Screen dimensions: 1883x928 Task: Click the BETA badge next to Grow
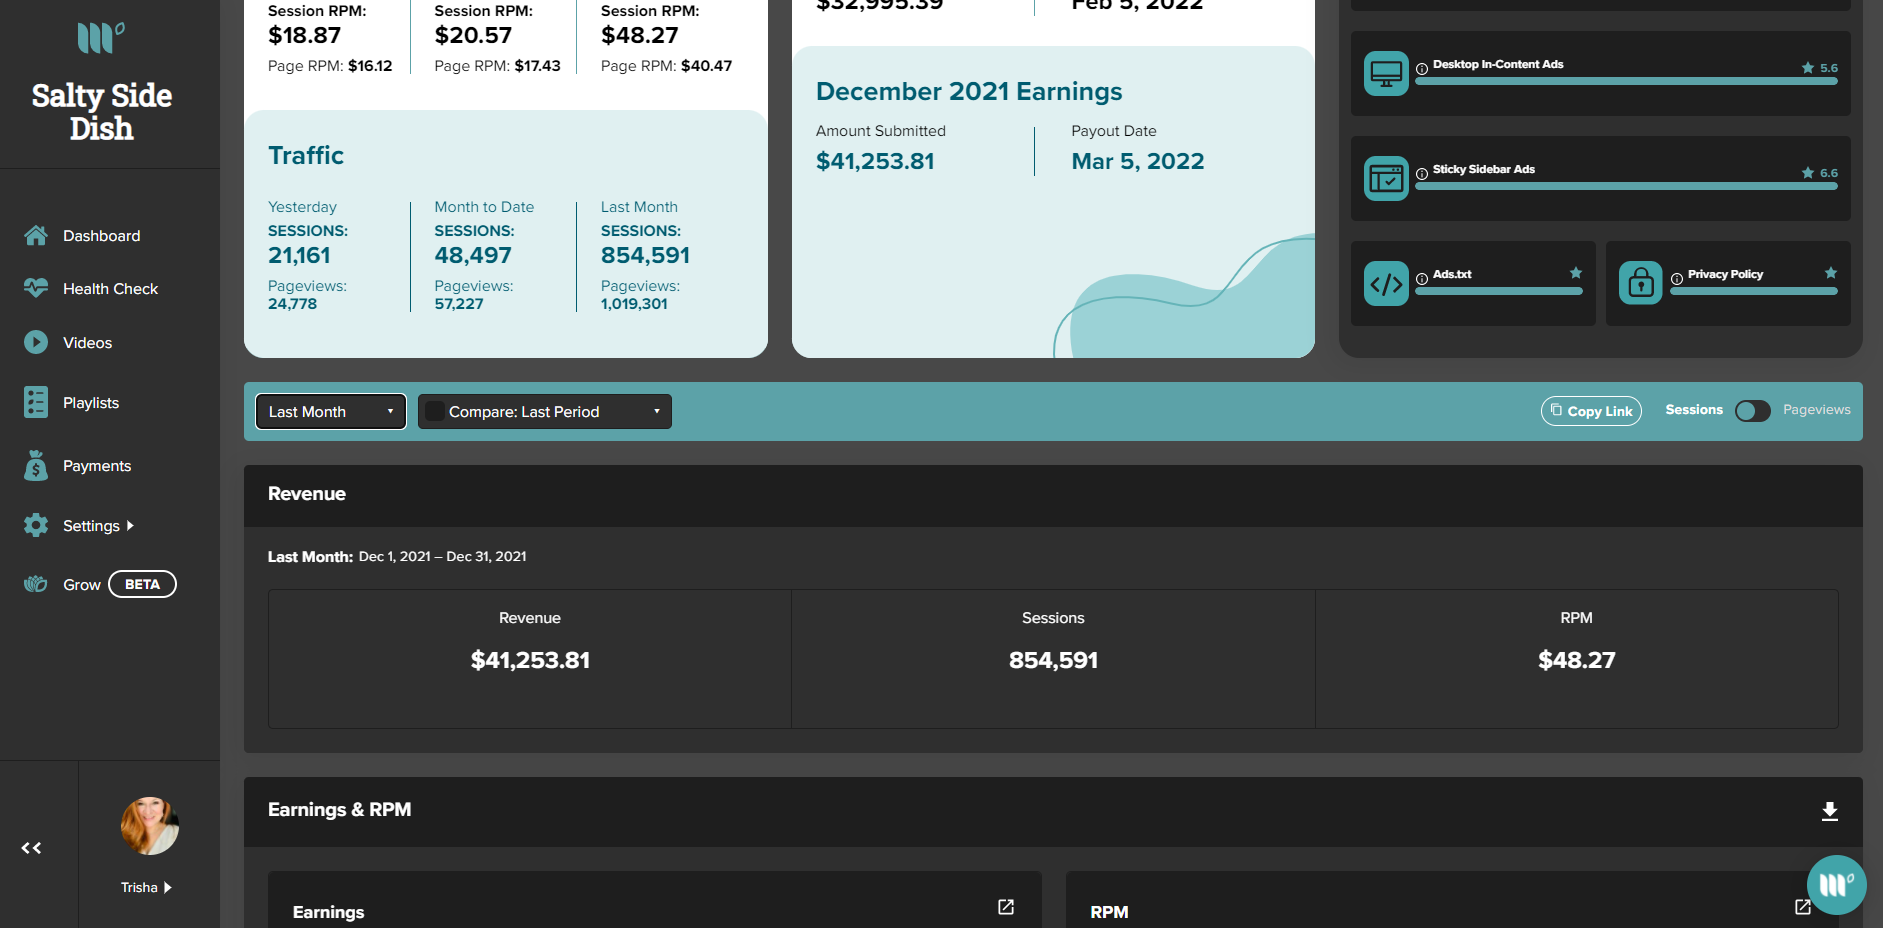[x=142, y=584]
